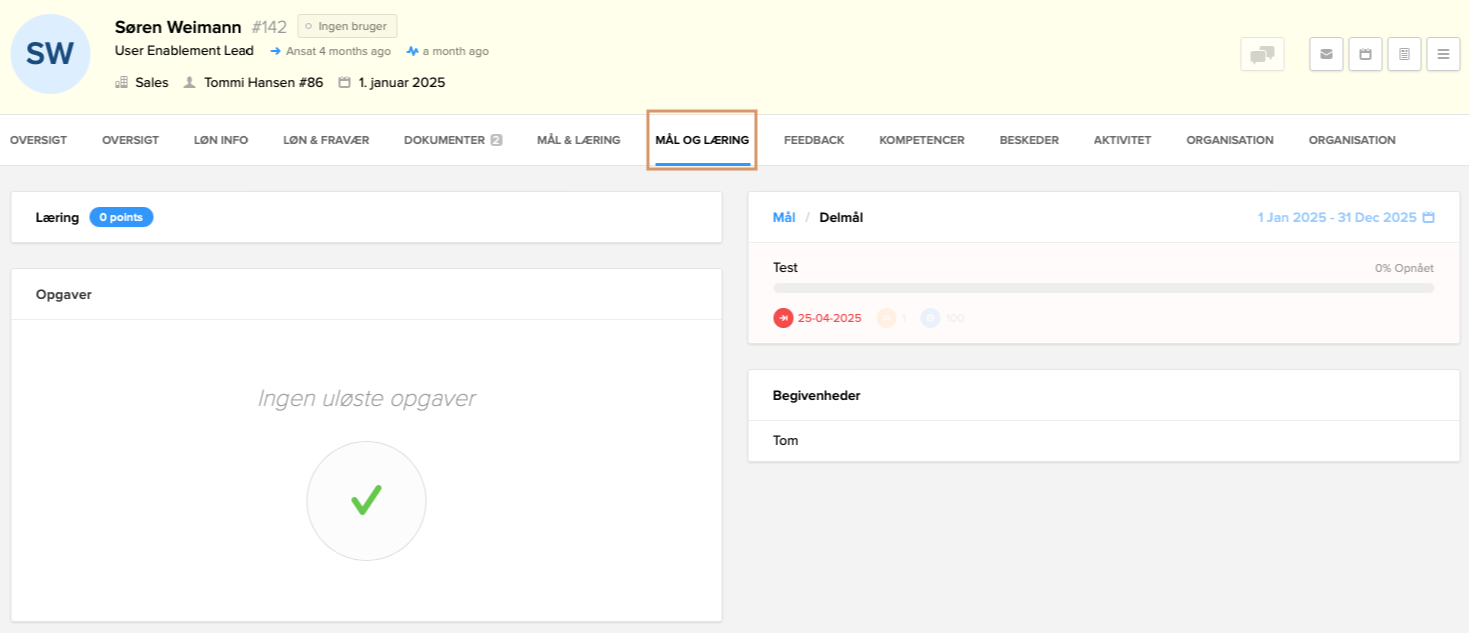Image resolution: width=1469 pixels, height=633 pixels.
Task: Click the red deadline icon by 25-04-2025
Action: coord(783,318)
